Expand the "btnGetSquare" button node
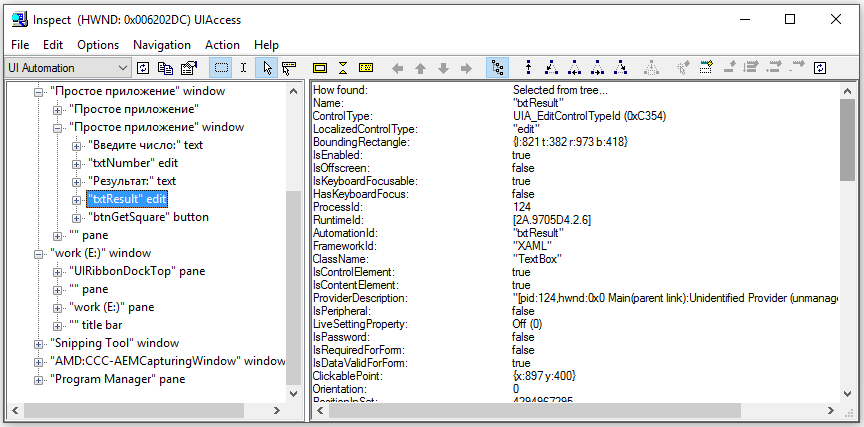 [76, 218]
